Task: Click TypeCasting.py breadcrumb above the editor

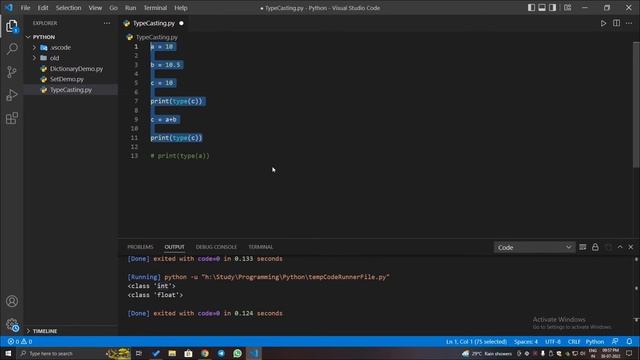Action: [x=157, y=37]
